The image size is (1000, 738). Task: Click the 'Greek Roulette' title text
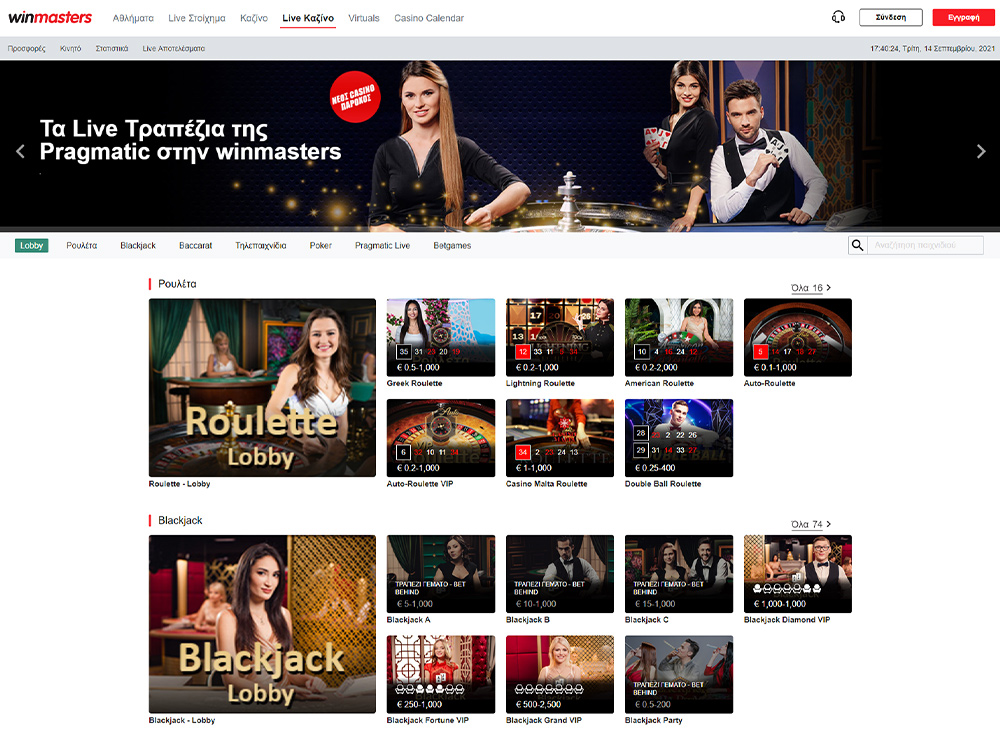tap(414, 383)
